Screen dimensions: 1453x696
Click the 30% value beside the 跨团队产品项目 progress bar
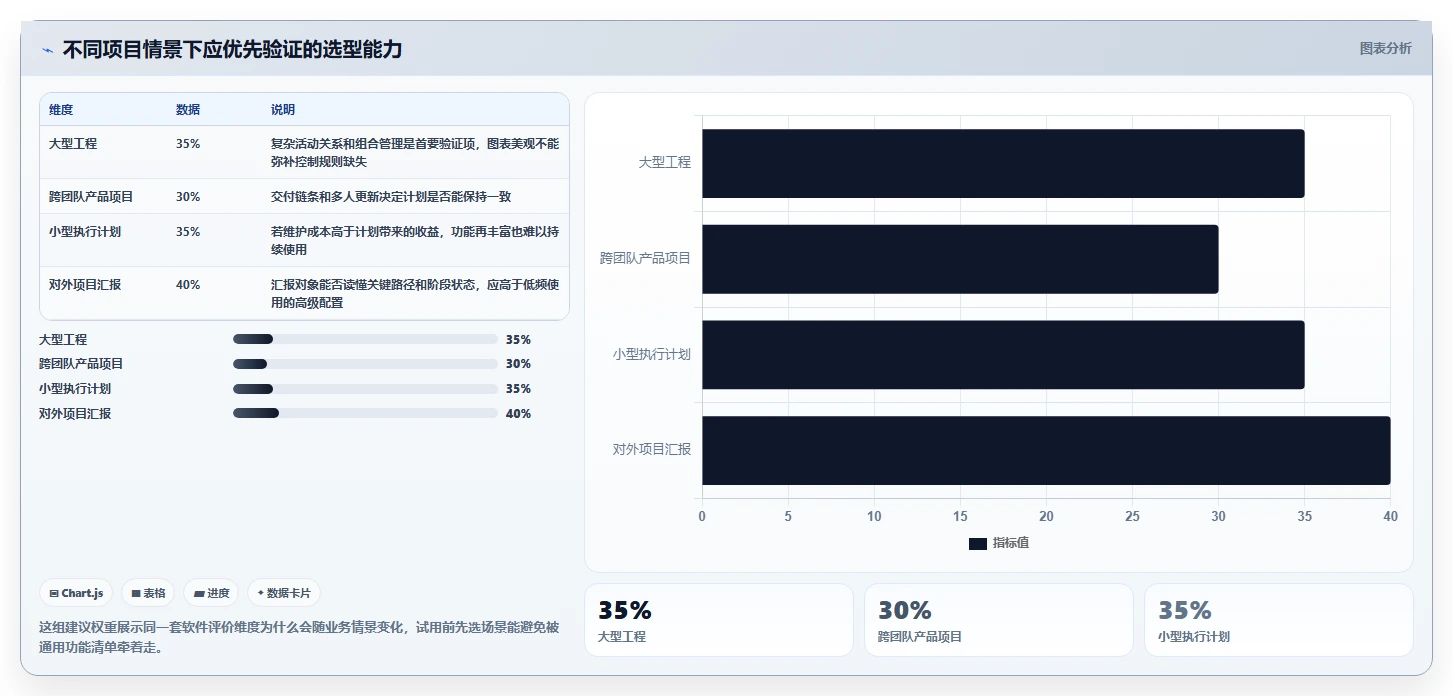point(518,364)
